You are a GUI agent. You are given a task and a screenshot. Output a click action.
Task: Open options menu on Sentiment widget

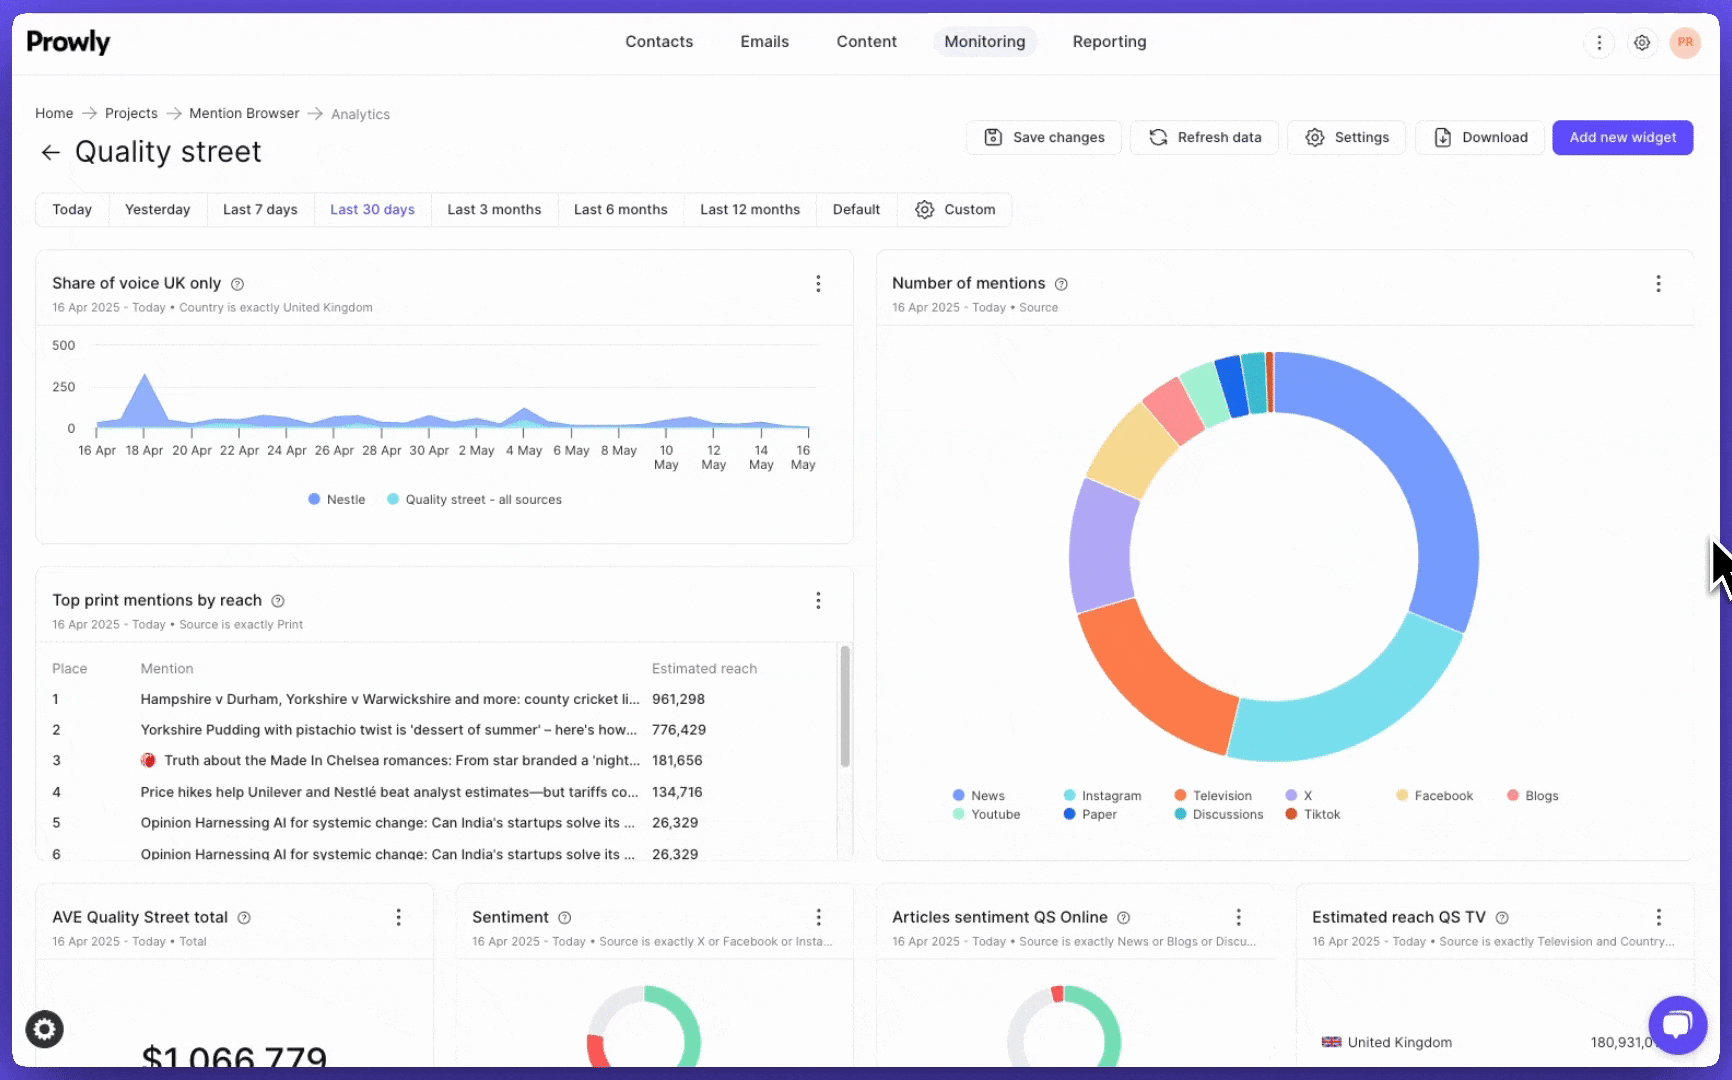coord(819,917)
